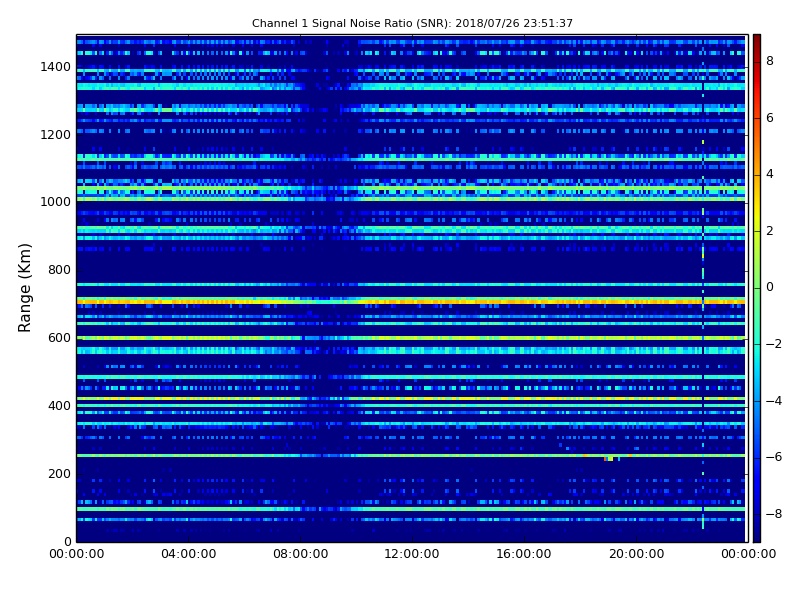Viewport: 800px width, 600px height.
Task: Click the colorbar label −6
Action: tap(774, 457)
